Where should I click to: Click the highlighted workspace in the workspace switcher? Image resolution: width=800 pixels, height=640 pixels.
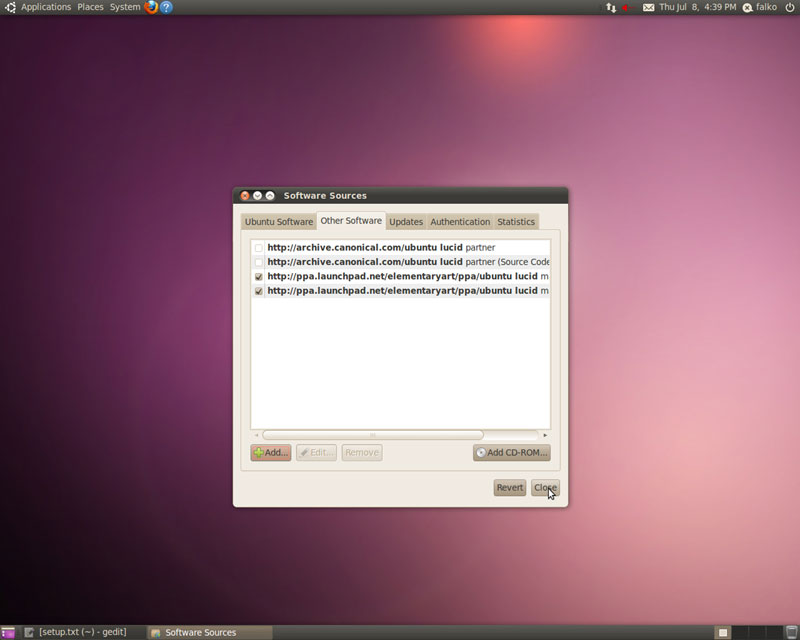[x=722, y=632]
